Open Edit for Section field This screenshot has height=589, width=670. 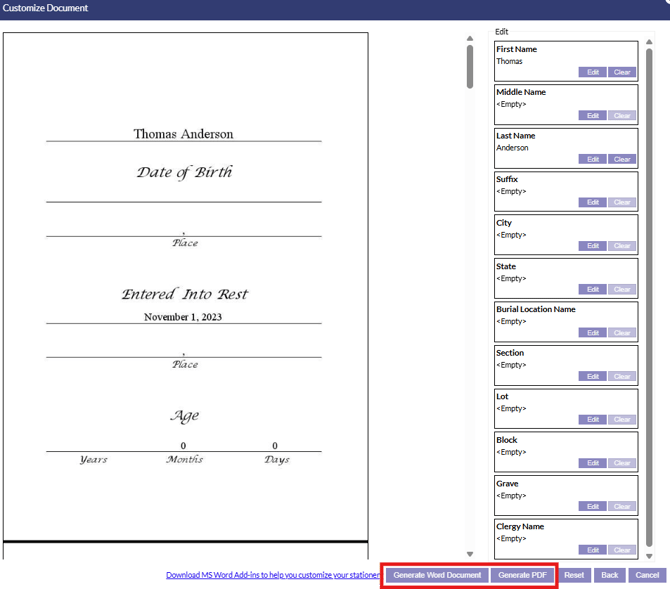[x=592, y=376]
